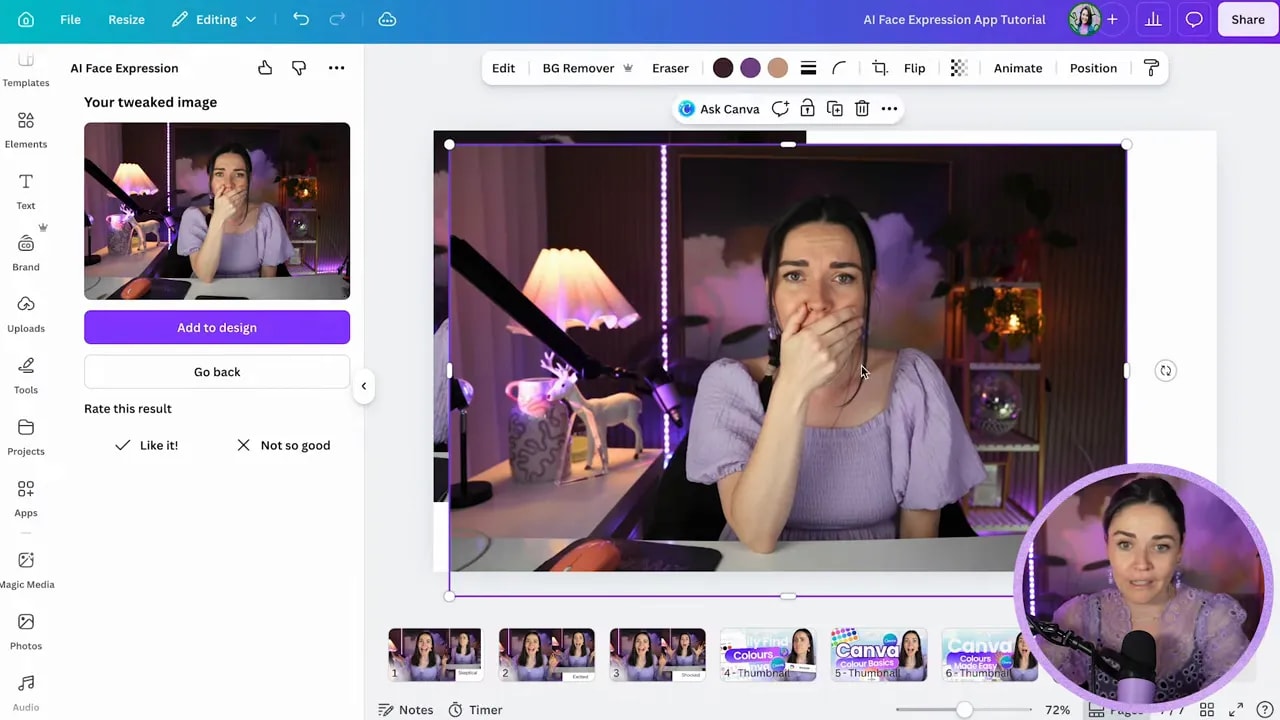Open the border style lines icon
The width and height of the screenshot is (1280, 720).
coord(808,68)
